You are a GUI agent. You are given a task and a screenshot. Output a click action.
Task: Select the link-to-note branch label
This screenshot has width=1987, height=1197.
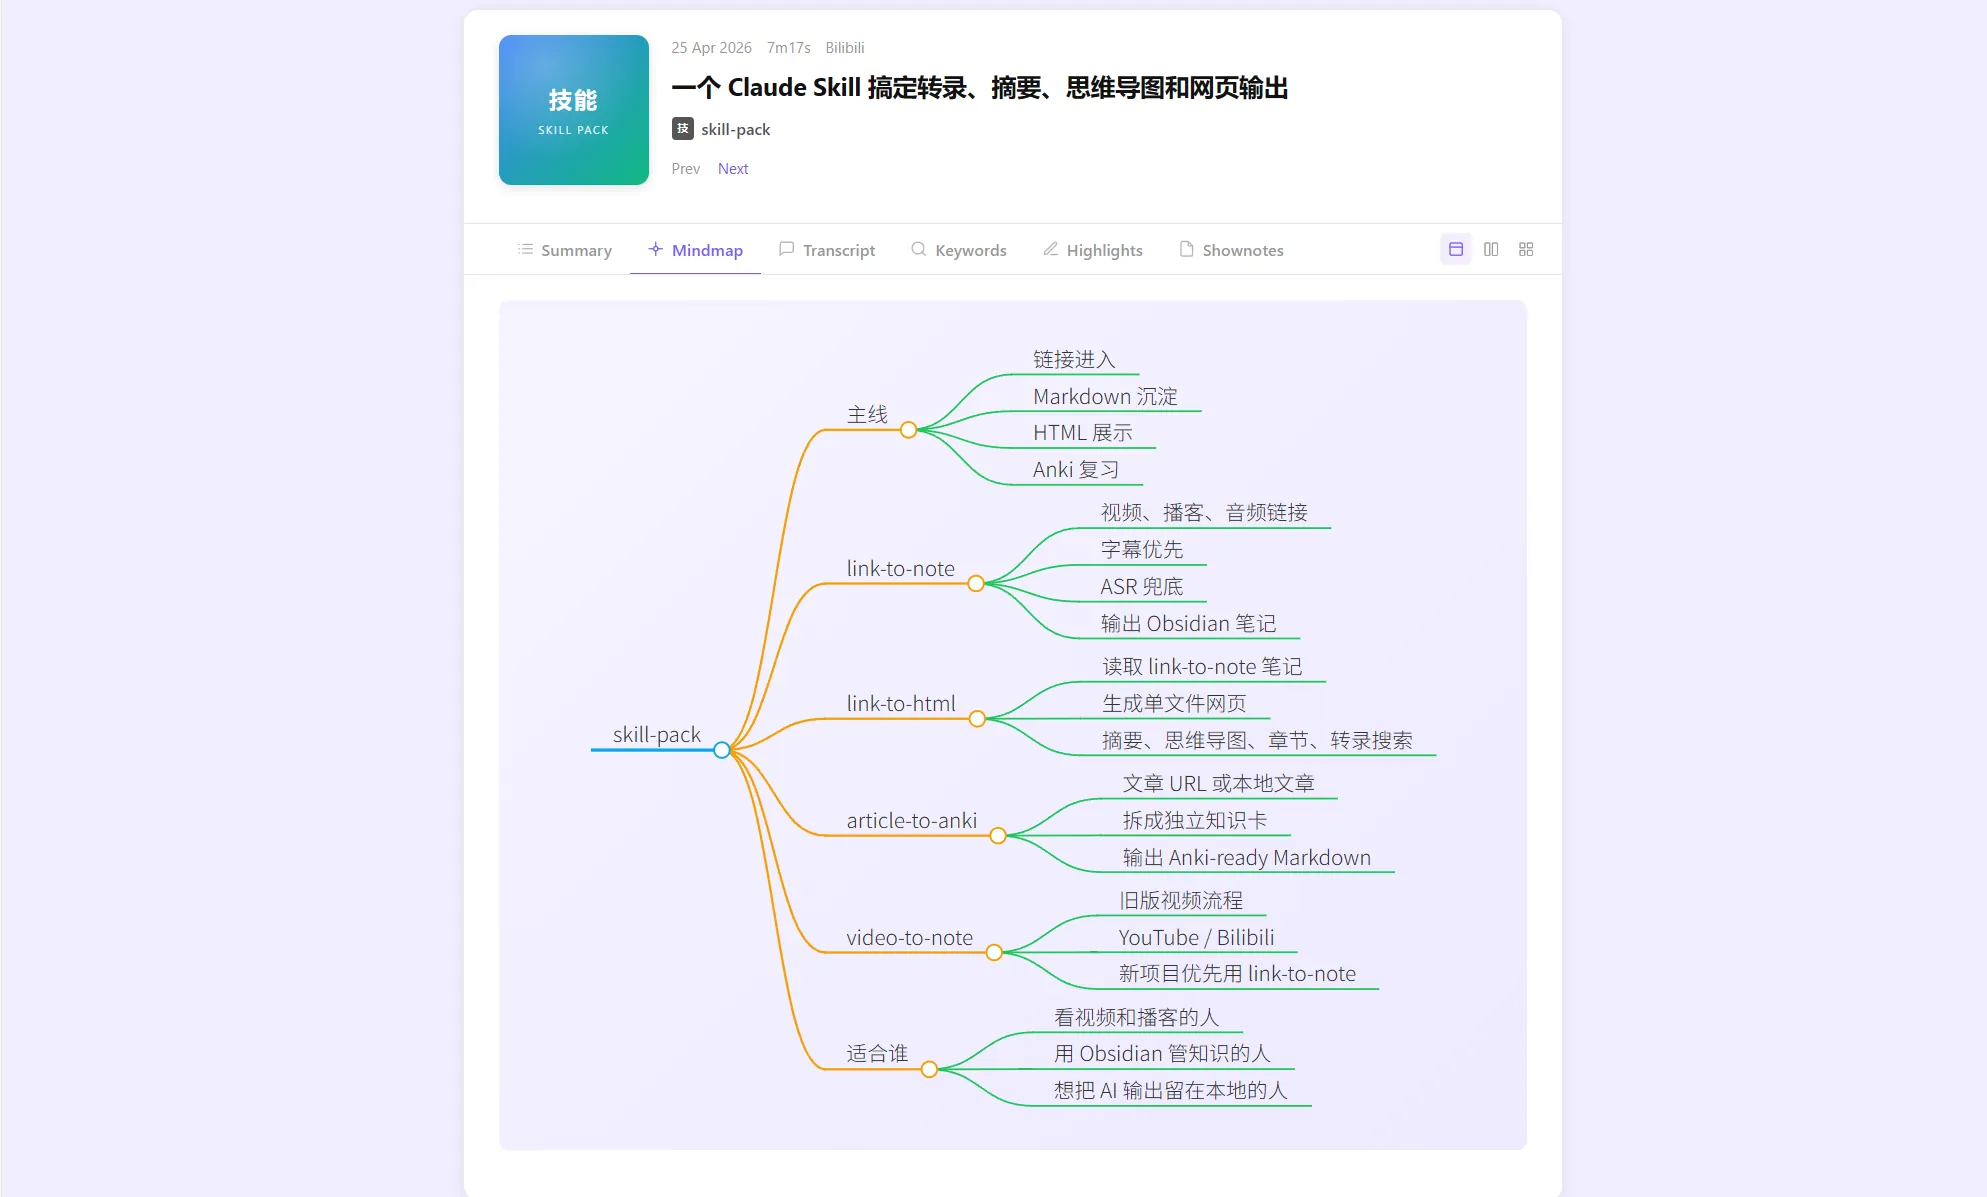(901, 569)
